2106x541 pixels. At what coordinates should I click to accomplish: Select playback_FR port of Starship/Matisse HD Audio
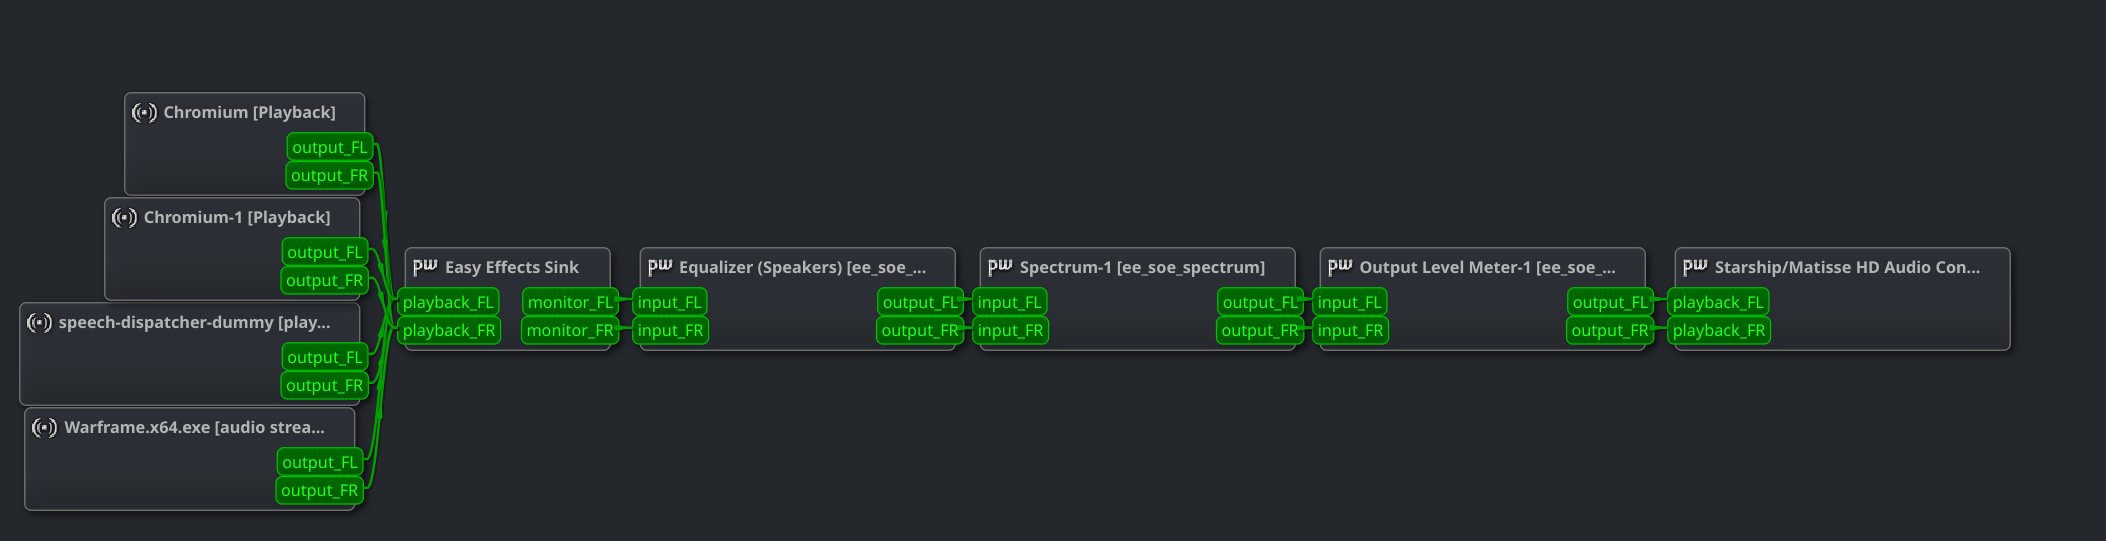click(1719, 330)
